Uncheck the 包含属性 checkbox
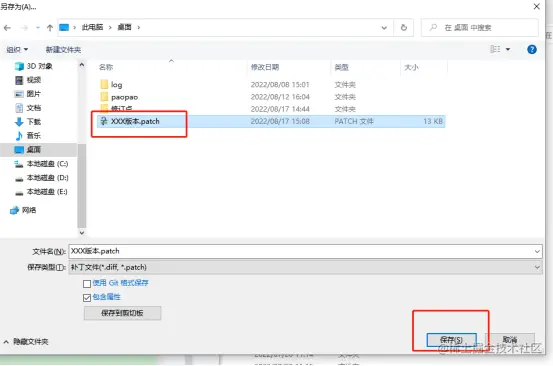The height and width of the screenshot is (366, 553). [x=87, y=298]
